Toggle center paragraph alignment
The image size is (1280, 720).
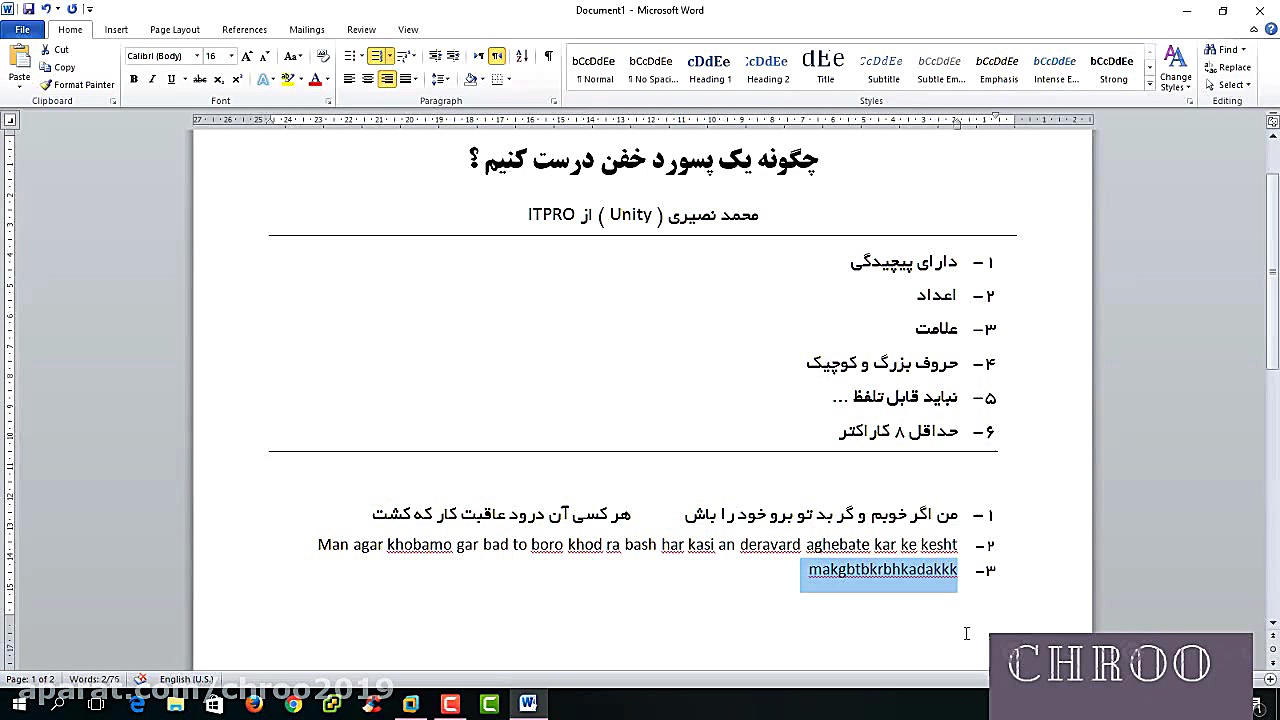point(368,79)
